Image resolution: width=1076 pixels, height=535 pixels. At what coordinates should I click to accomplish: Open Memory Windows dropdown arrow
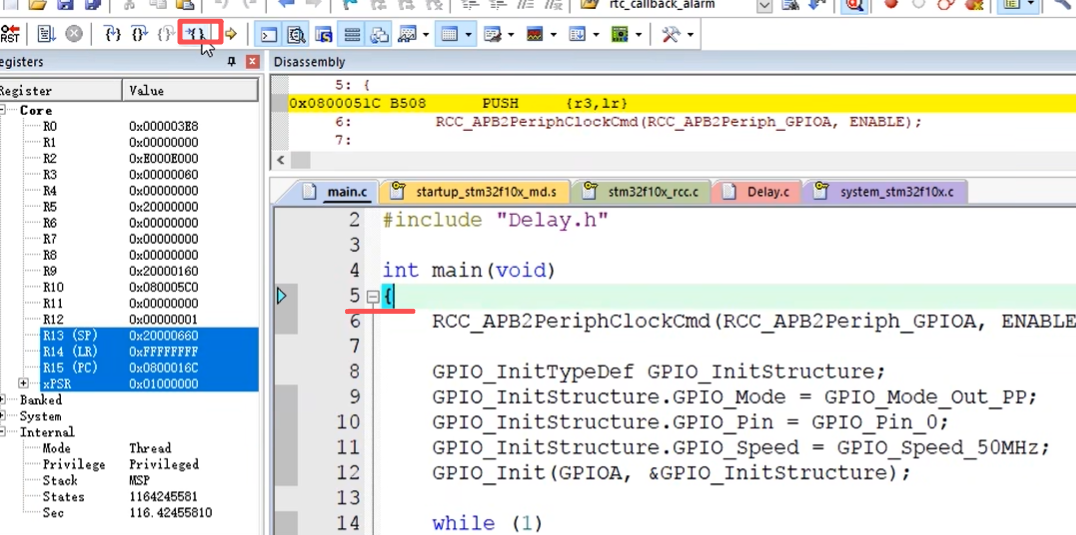click(x=468, y=34)
